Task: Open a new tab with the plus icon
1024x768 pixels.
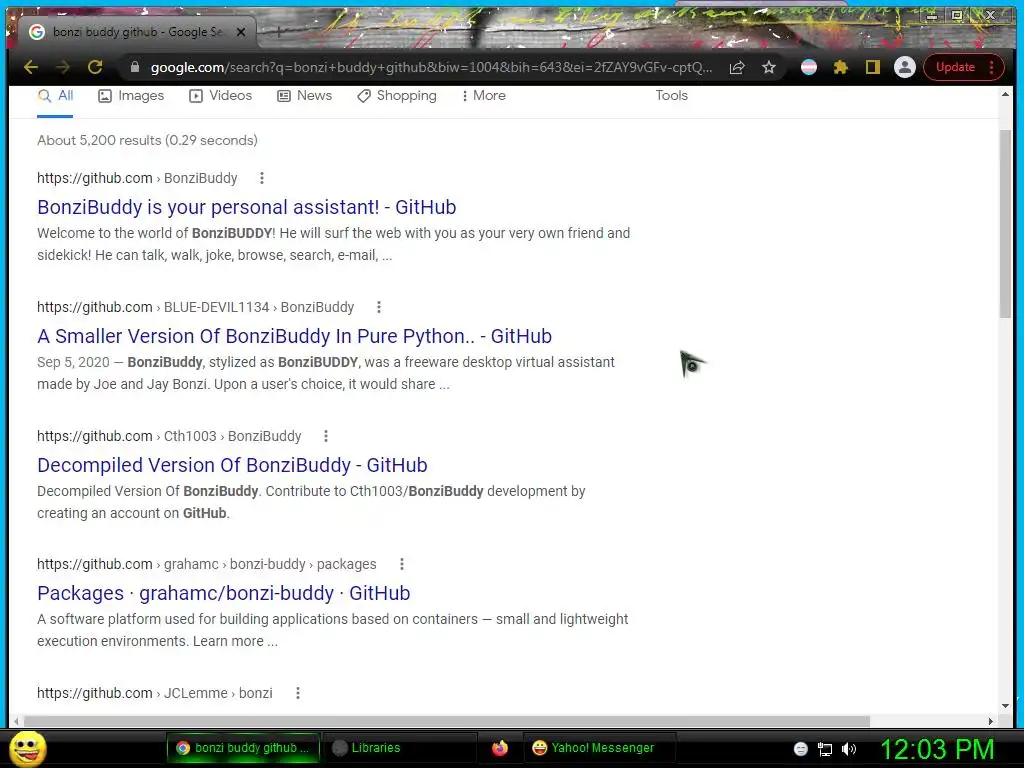Action: [278, 31]
